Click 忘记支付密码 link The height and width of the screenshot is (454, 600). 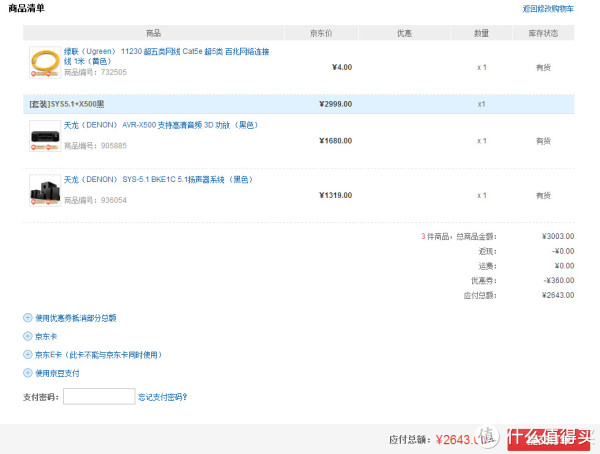(162, 397)
